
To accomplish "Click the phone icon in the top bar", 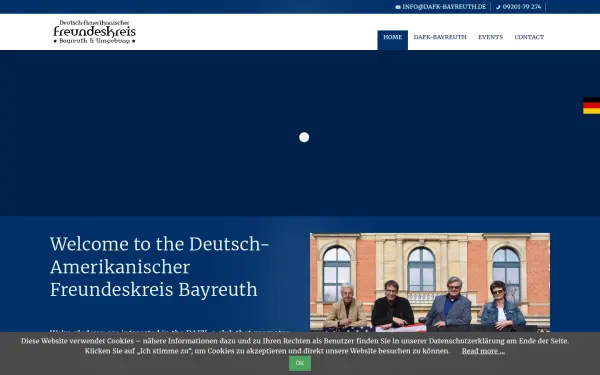I will (x=497, y=7).
